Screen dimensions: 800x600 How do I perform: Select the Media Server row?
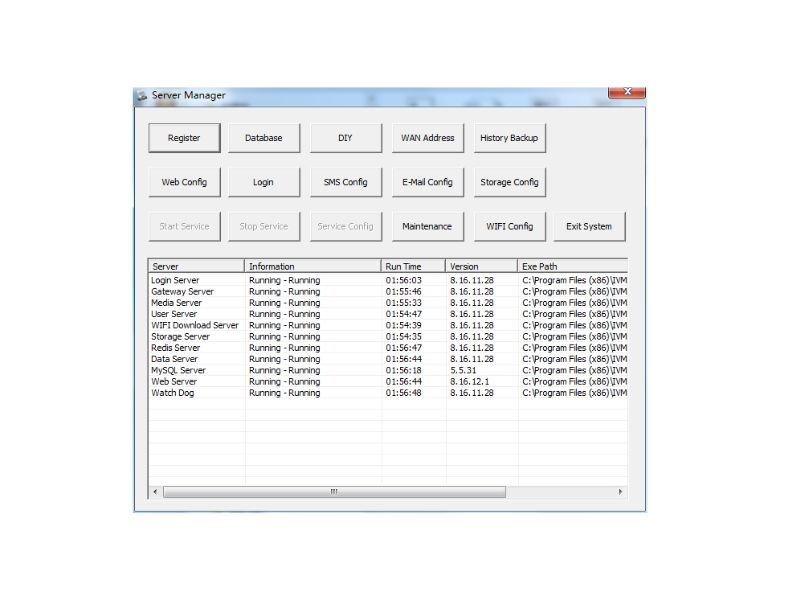click(x=388, y=303)
